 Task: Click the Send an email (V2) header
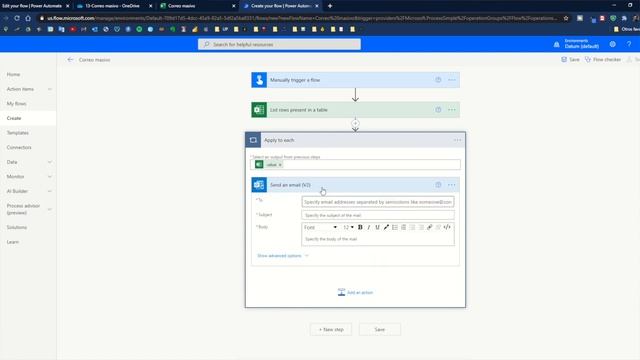point(355,185)
